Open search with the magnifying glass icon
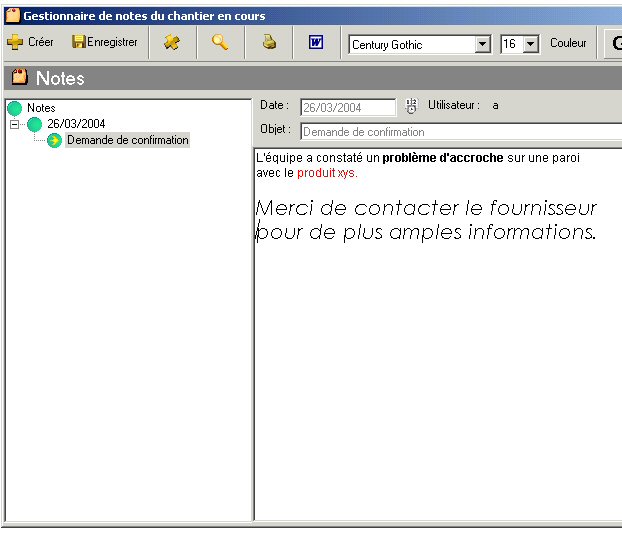Viewport: 622px width, 534px height. point(220,42)
